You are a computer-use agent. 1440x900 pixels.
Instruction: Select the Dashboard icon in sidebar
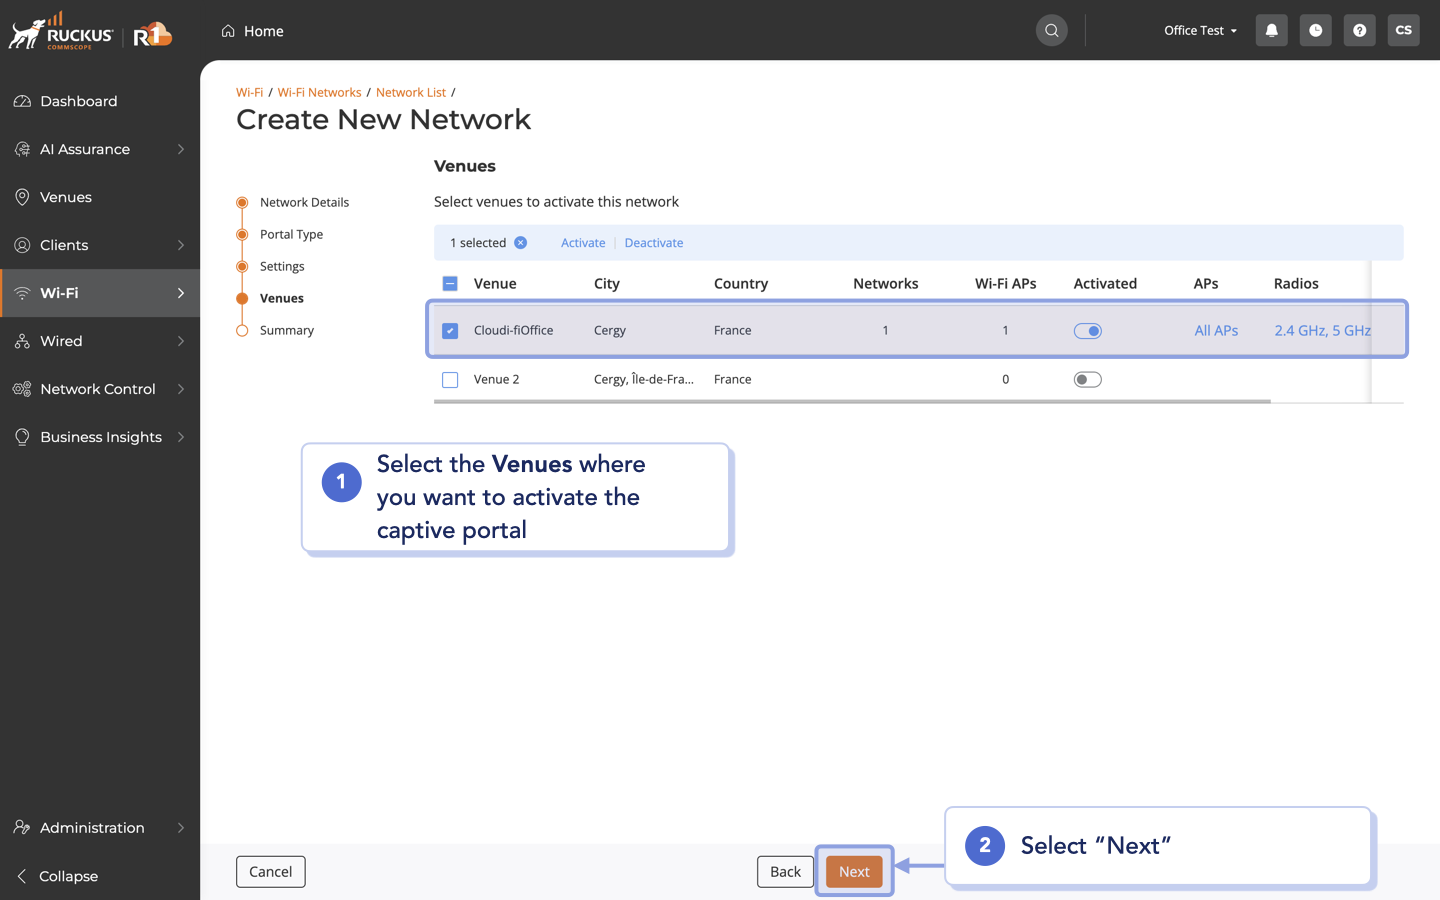[x=22, y=101]
